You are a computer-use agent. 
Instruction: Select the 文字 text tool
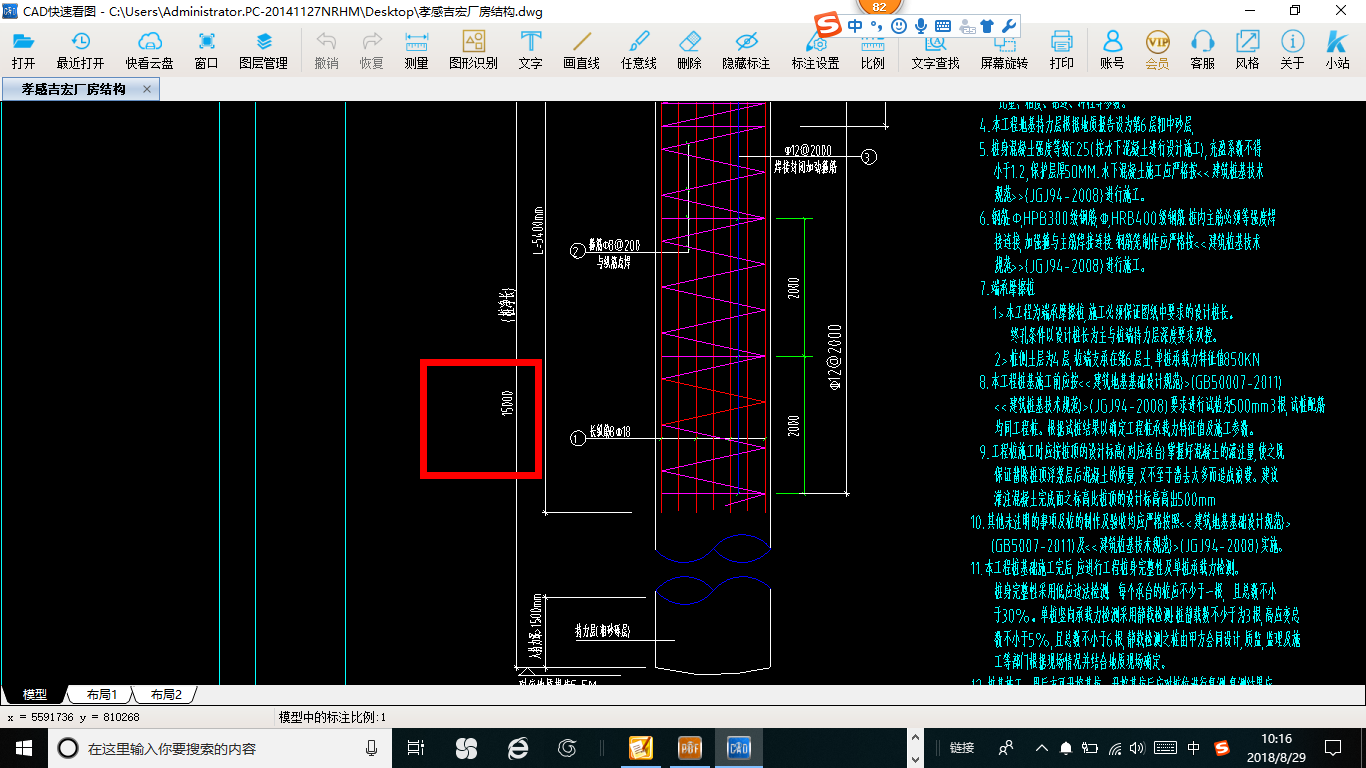(x=531, y=50)
